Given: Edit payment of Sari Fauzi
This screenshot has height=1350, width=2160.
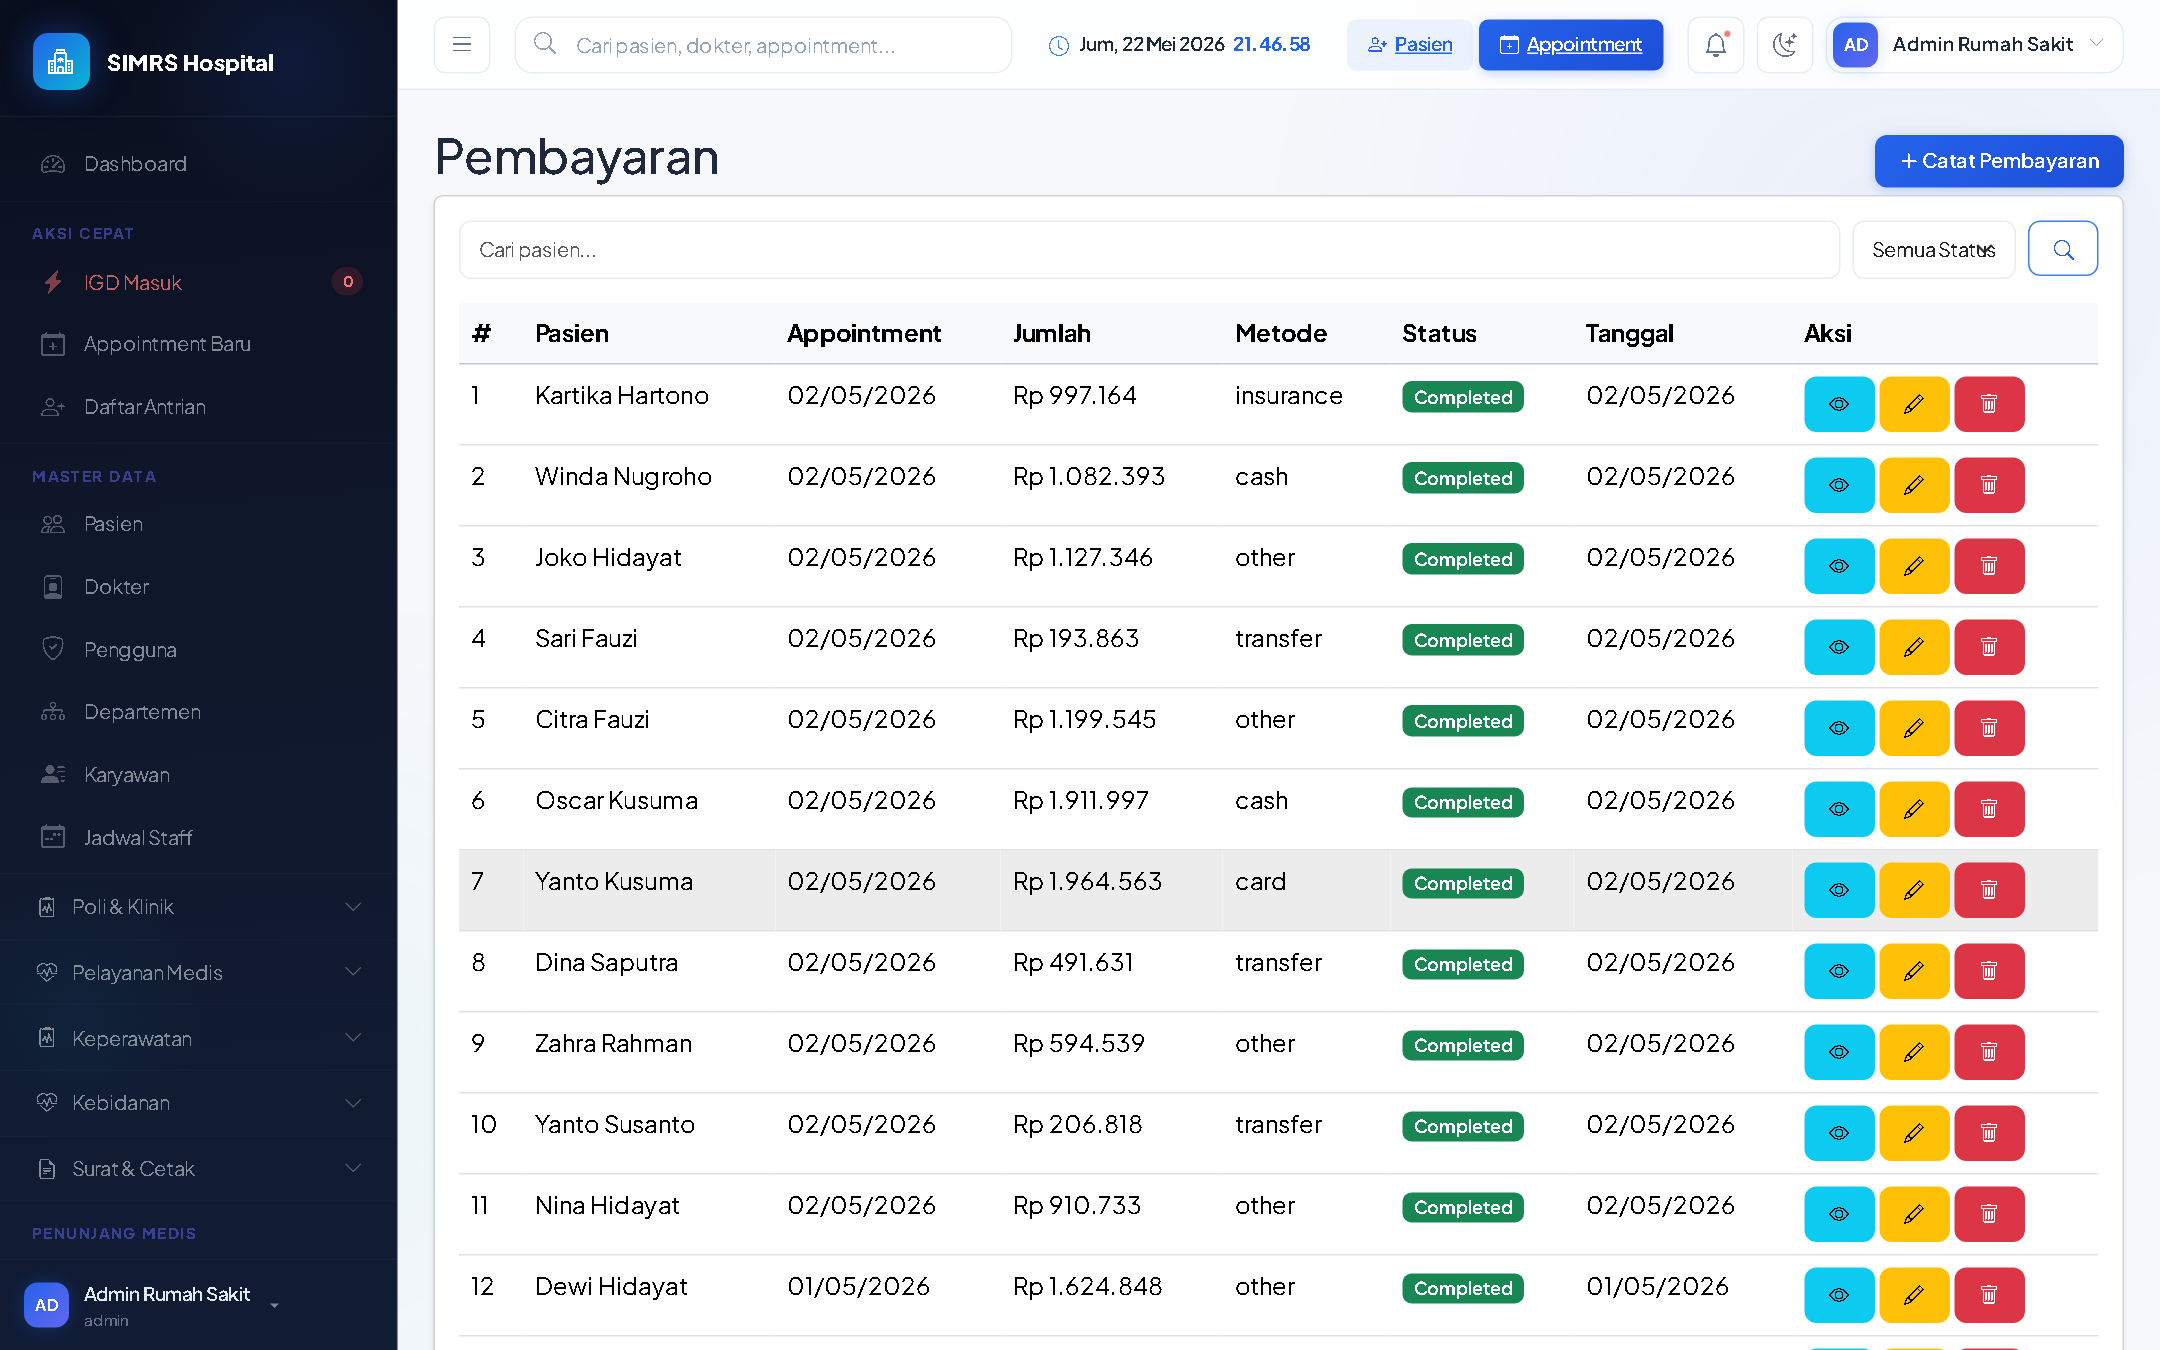Looking at the screenshot, I should pos(1914,647).
